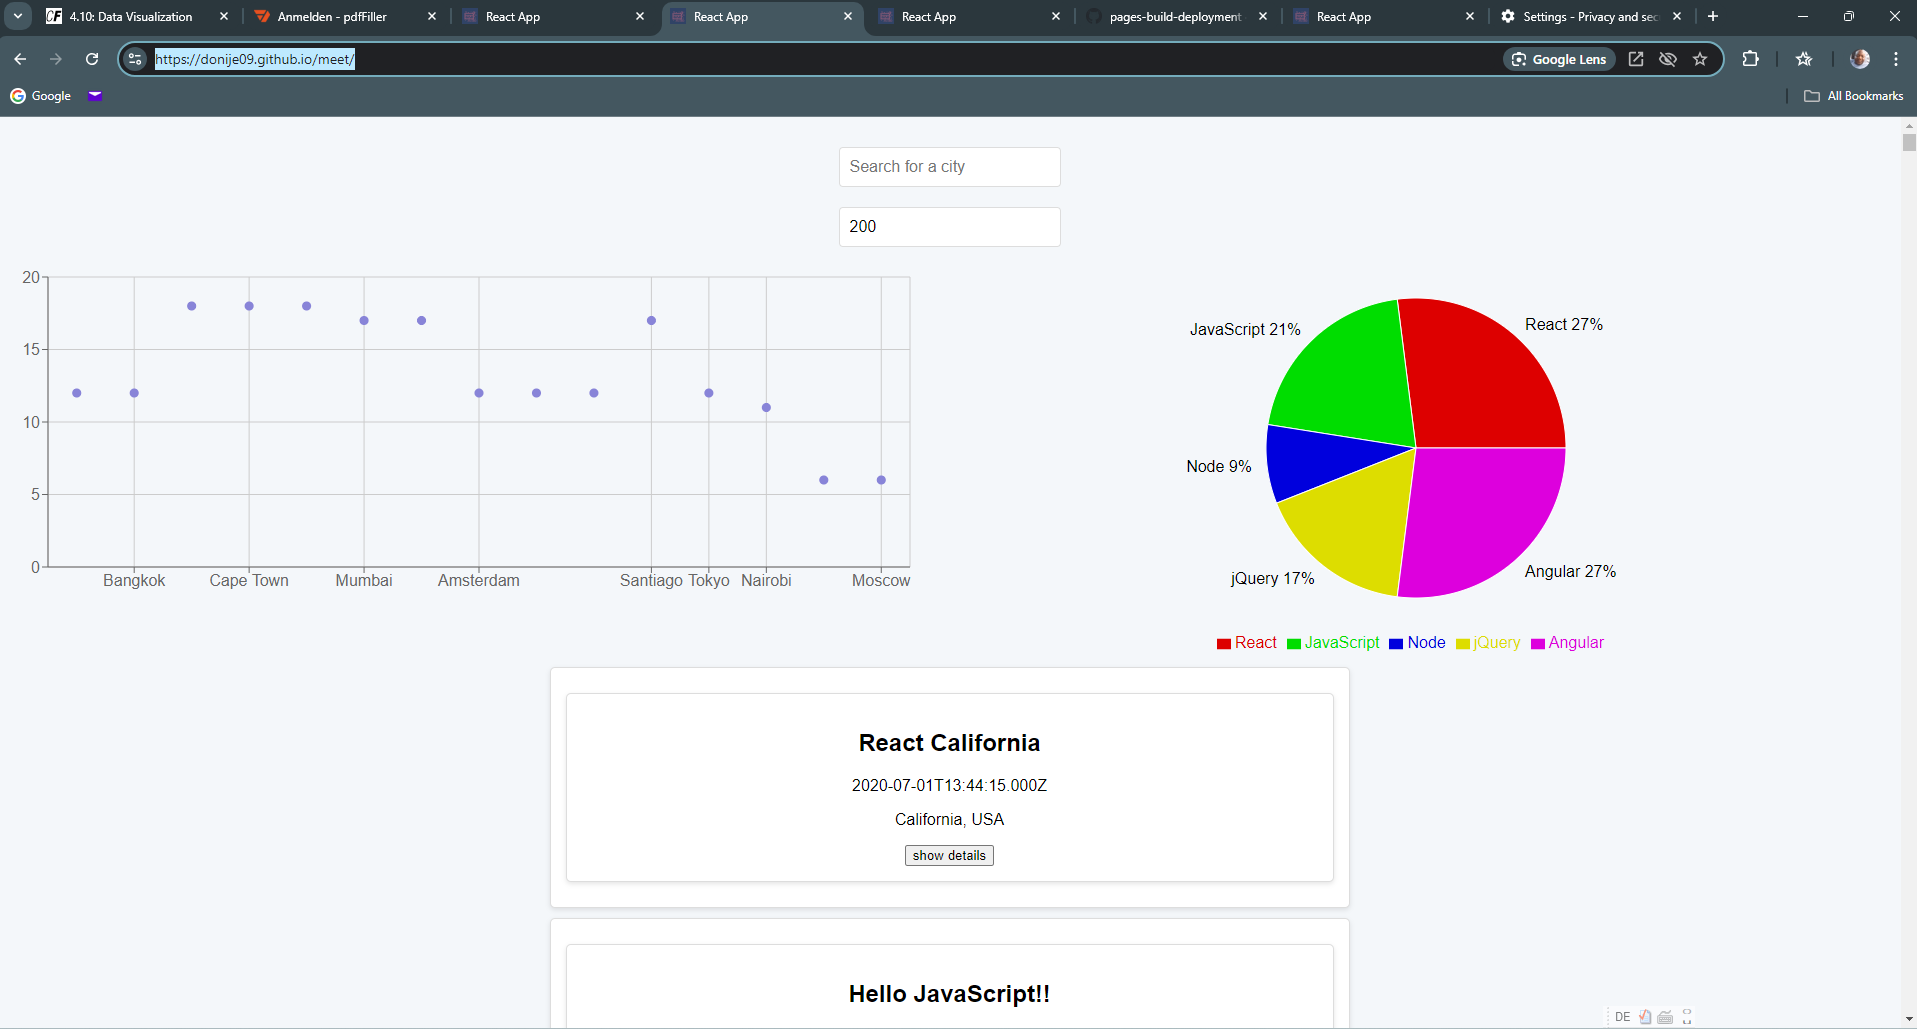Open the All Bookmarks folder
Viewport: 1917px width, 1029px height.
1853,96
